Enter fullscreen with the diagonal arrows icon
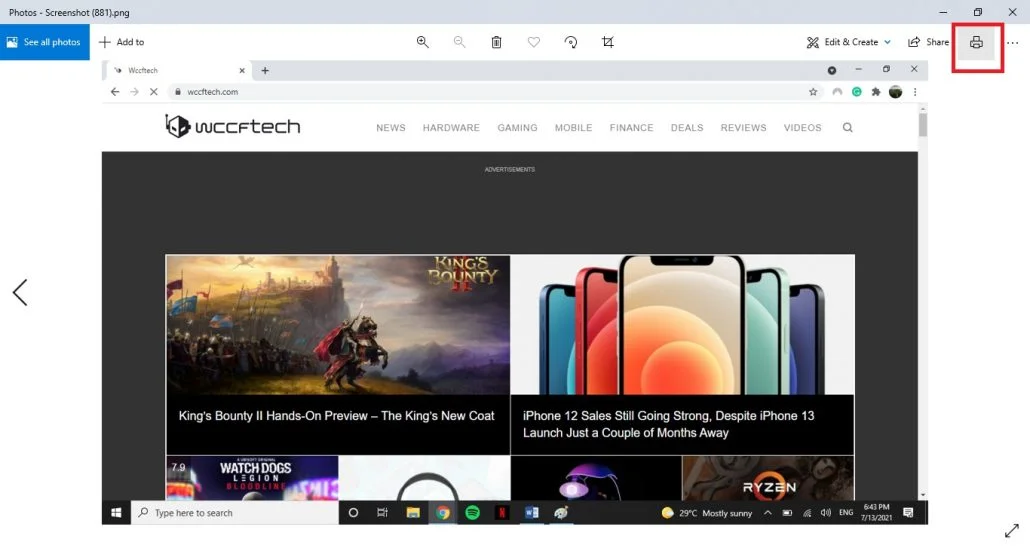This screenshot has width=1030, height=548. tap(1012, 530)
